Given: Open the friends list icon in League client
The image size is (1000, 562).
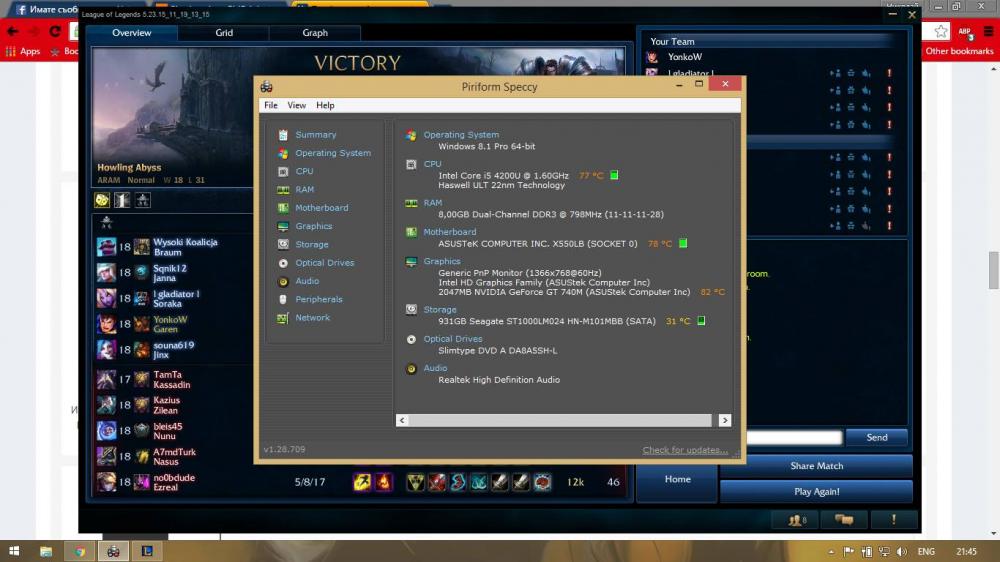Looking at the screenshot, I should click(x=797, y=521).
